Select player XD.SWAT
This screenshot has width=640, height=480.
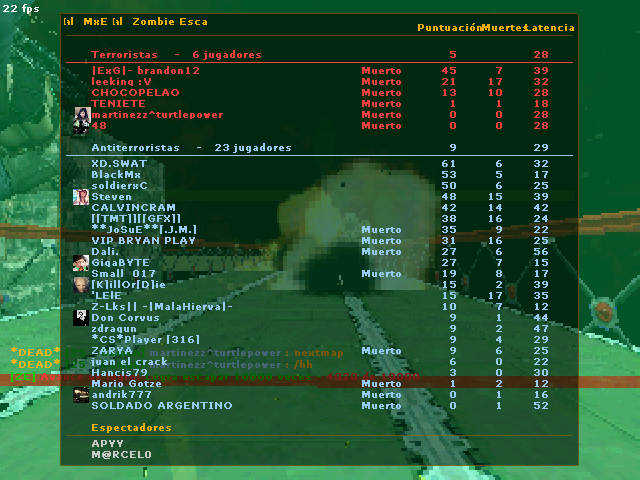point(119,164)
